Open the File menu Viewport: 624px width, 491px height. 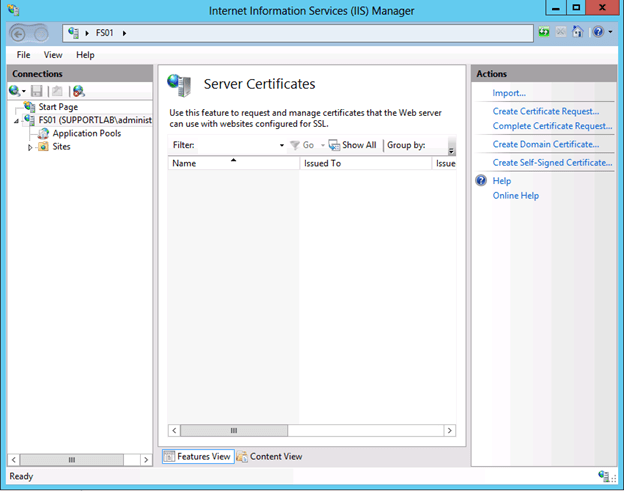tap(23, 55)
